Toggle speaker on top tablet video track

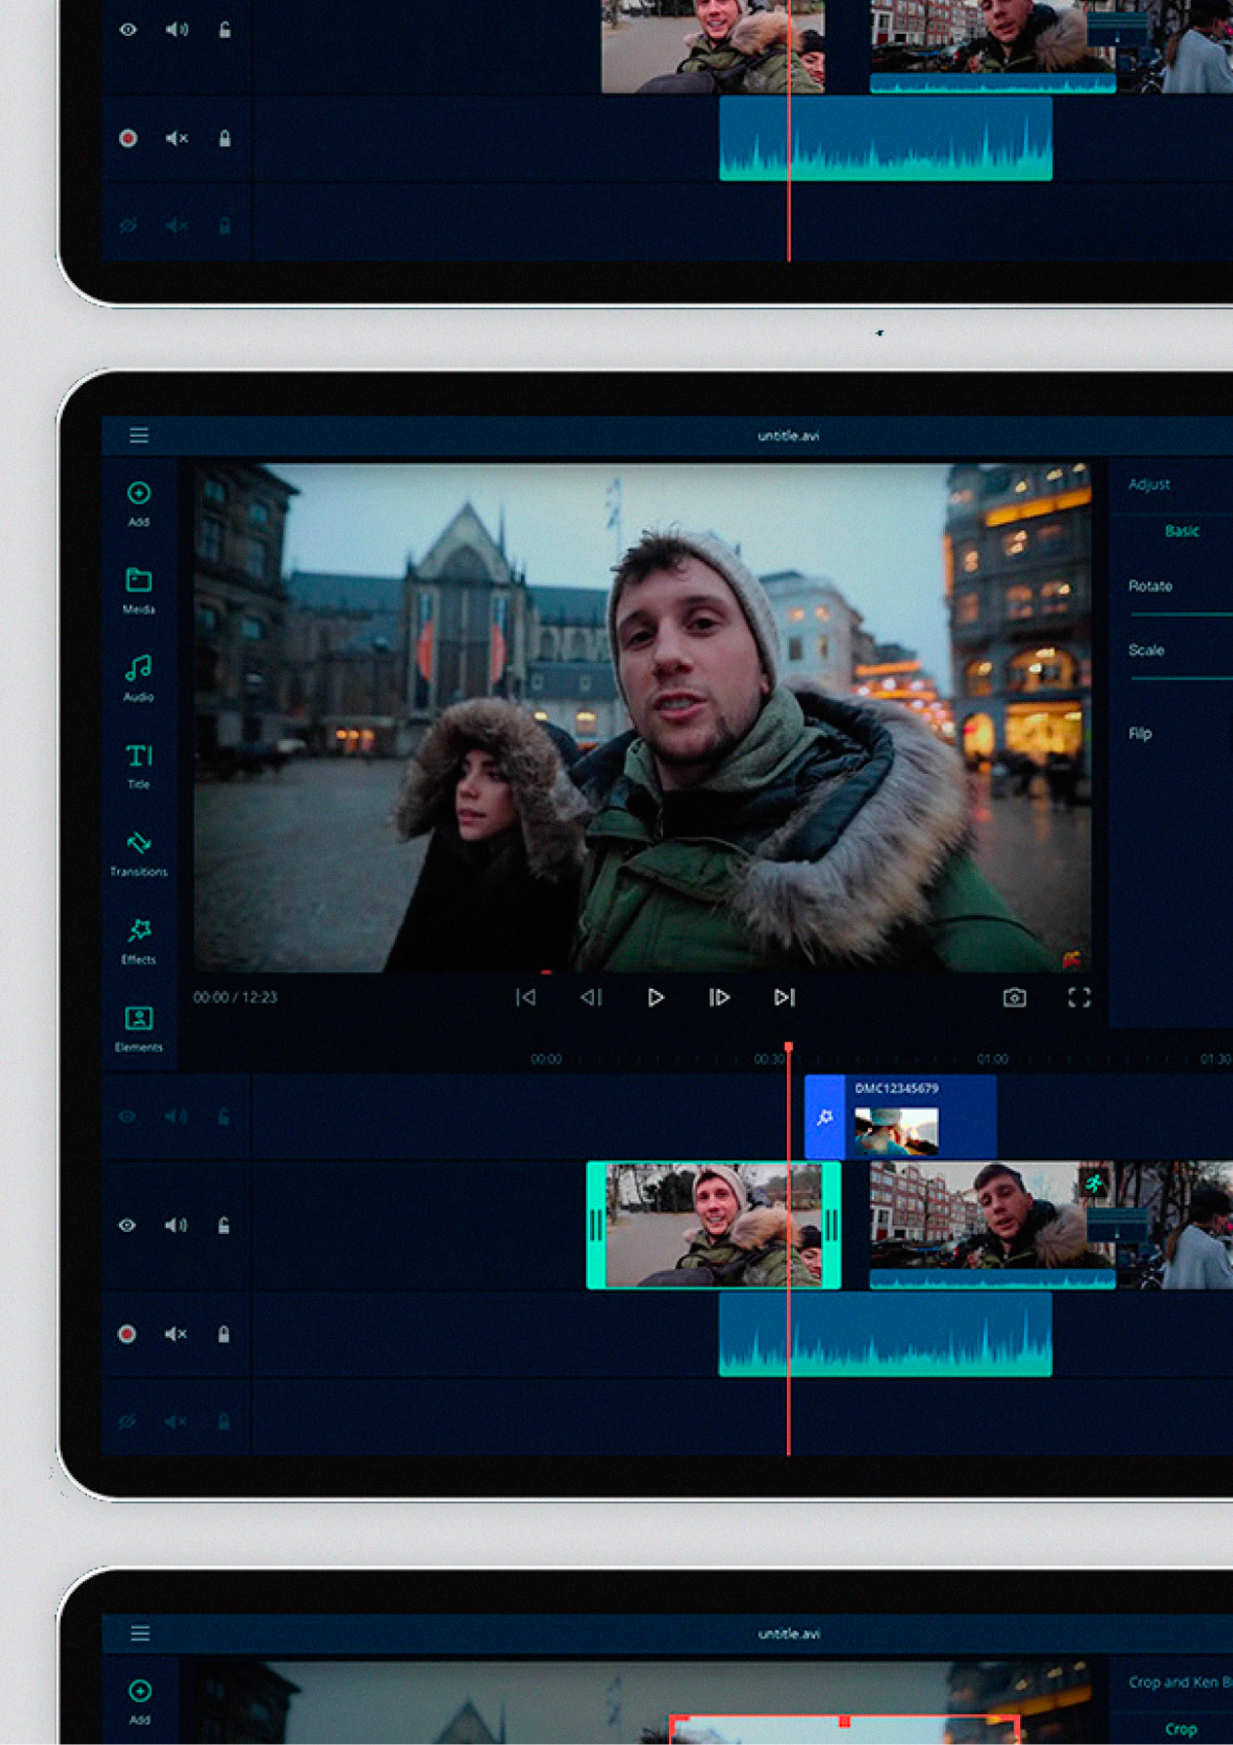click(177, 30)
